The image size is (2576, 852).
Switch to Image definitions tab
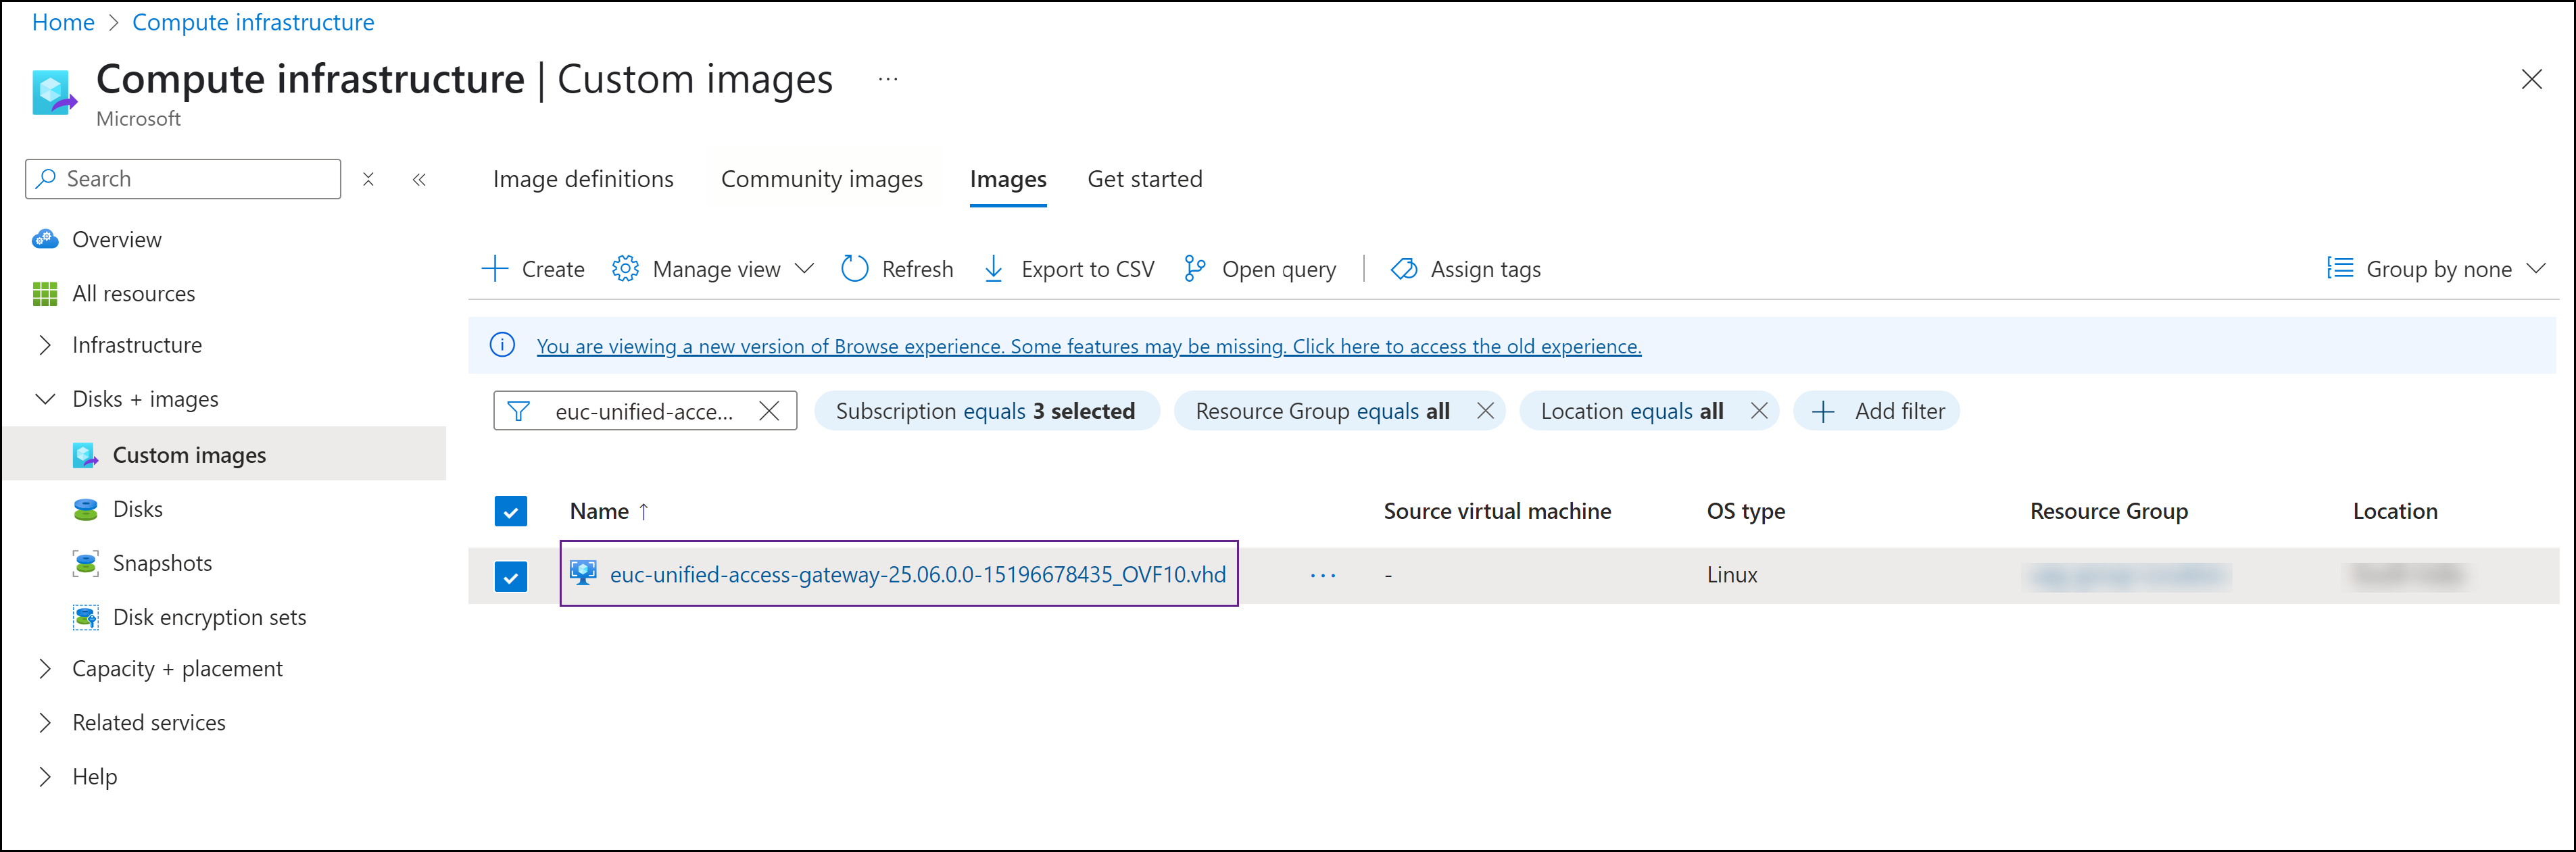point(583,179)
